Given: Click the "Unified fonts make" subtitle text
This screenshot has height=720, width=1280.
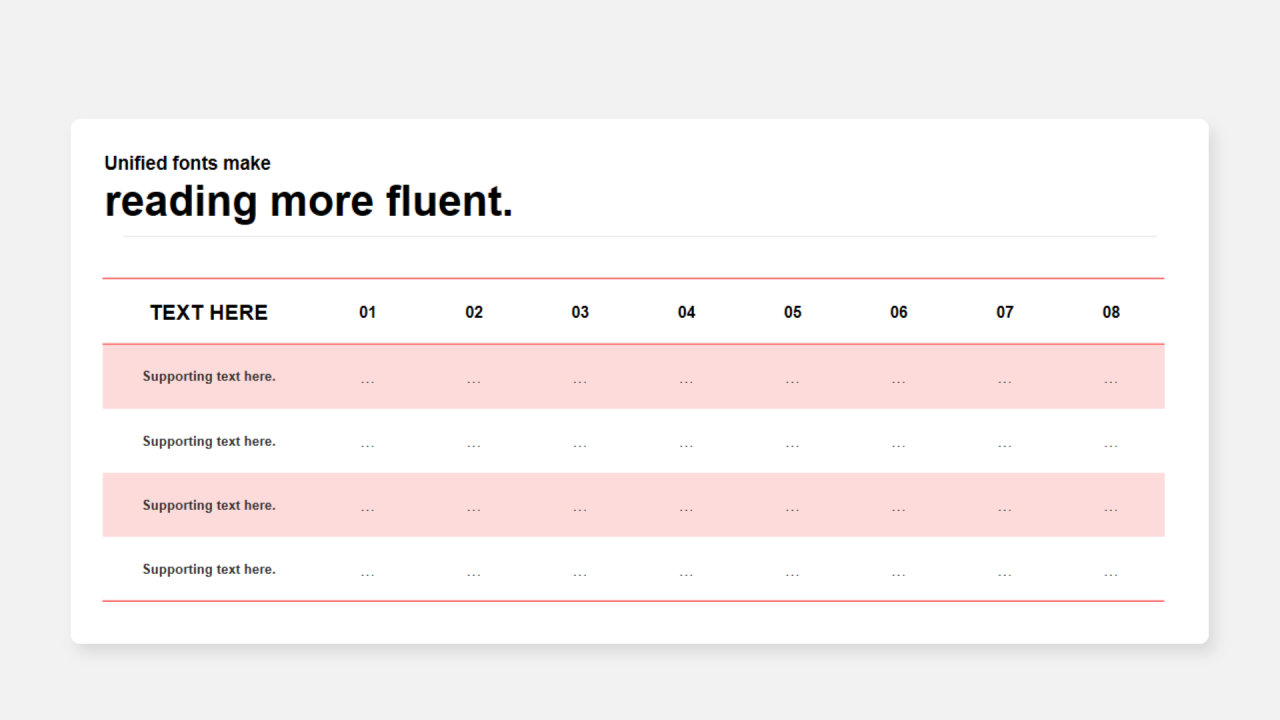Looking at the screenshot, I should pyautogui.click(x=187, y=163).
